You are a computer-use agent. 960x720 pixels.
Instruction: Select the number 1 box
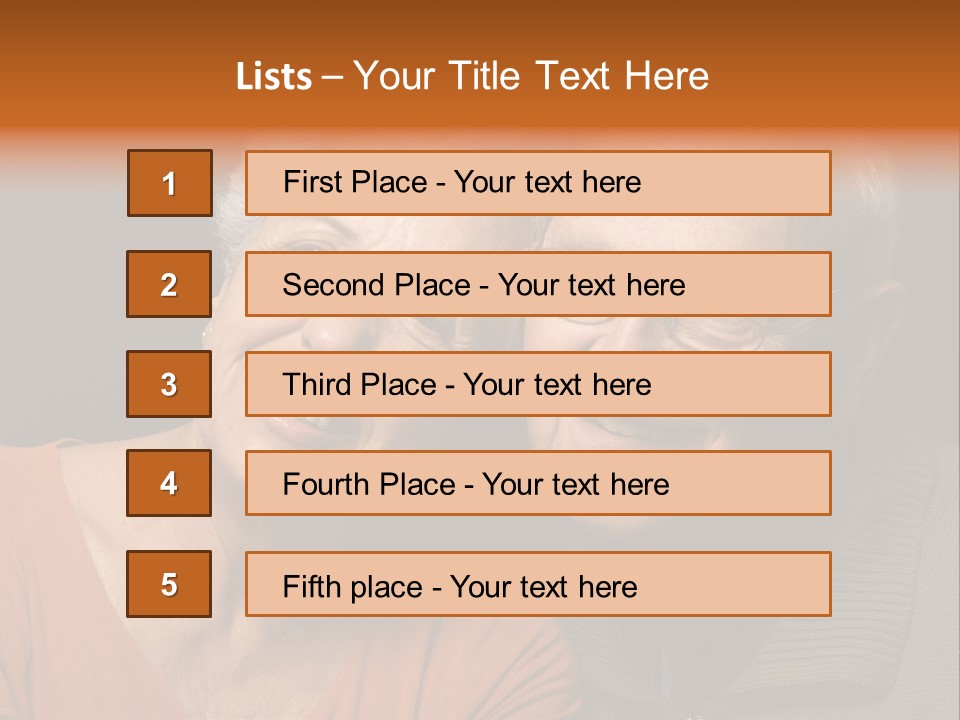point(170,183)
